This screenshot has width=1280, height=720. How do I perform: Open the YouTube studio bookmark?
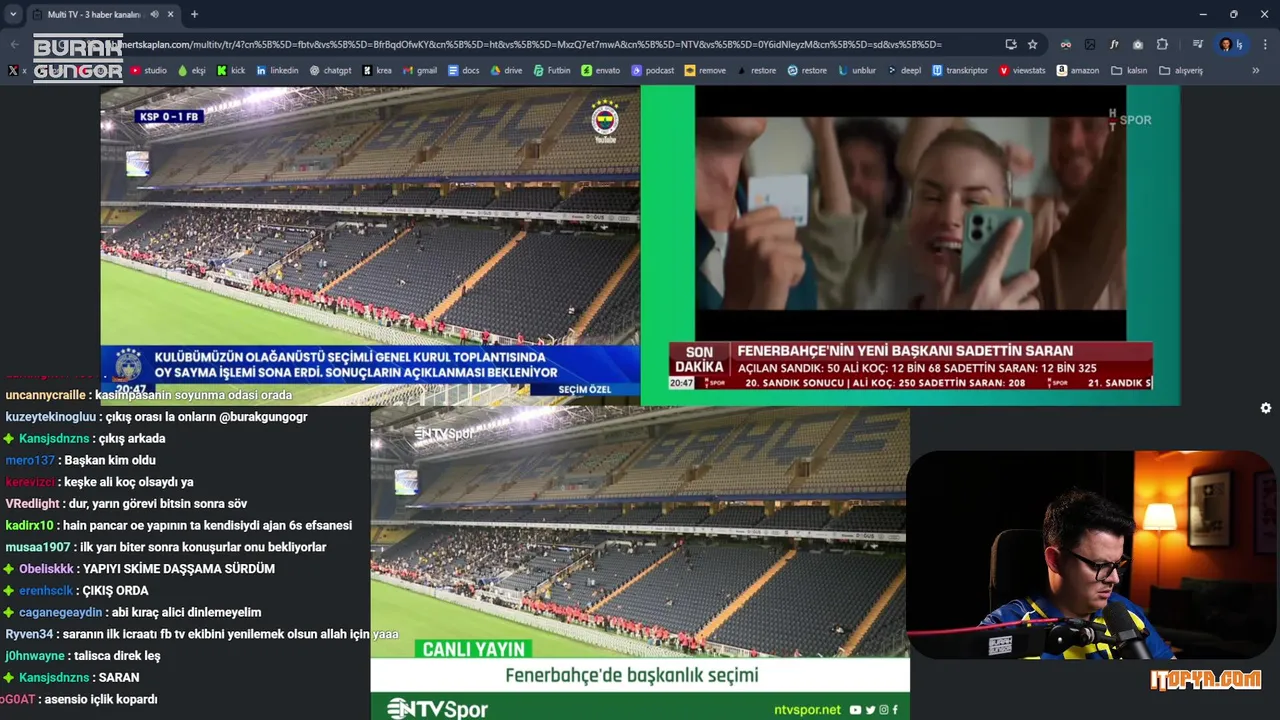point(148,71)
